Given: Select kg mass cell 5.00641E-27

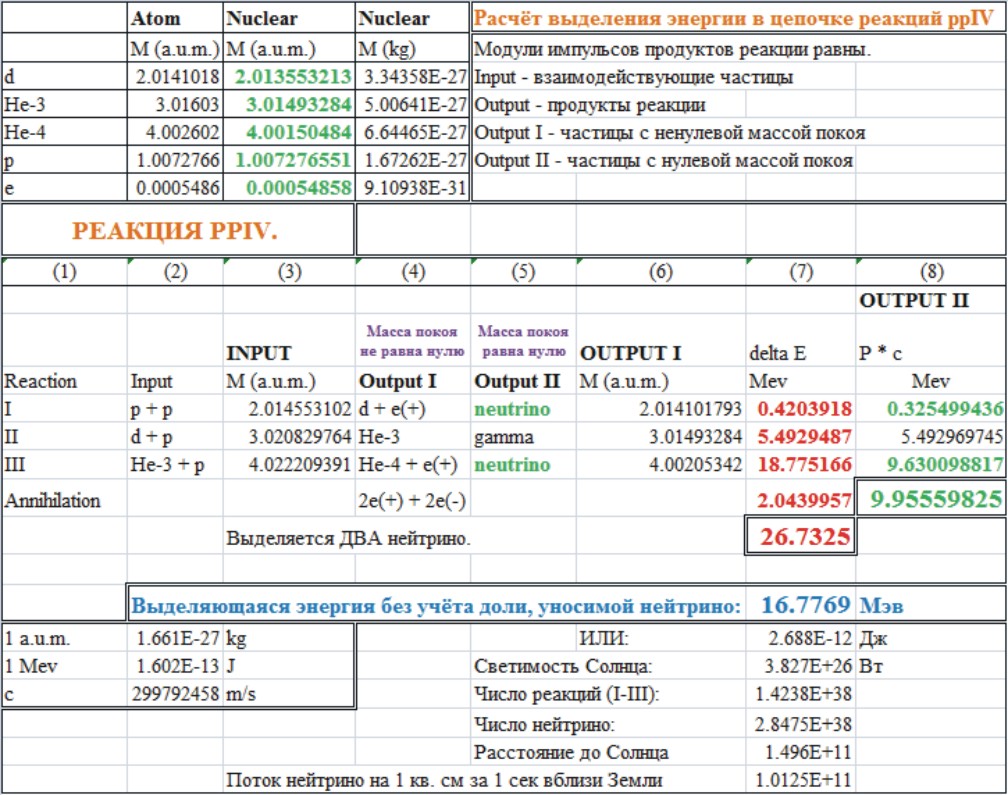Looking at the screenshot, I should tap(413, 105).
